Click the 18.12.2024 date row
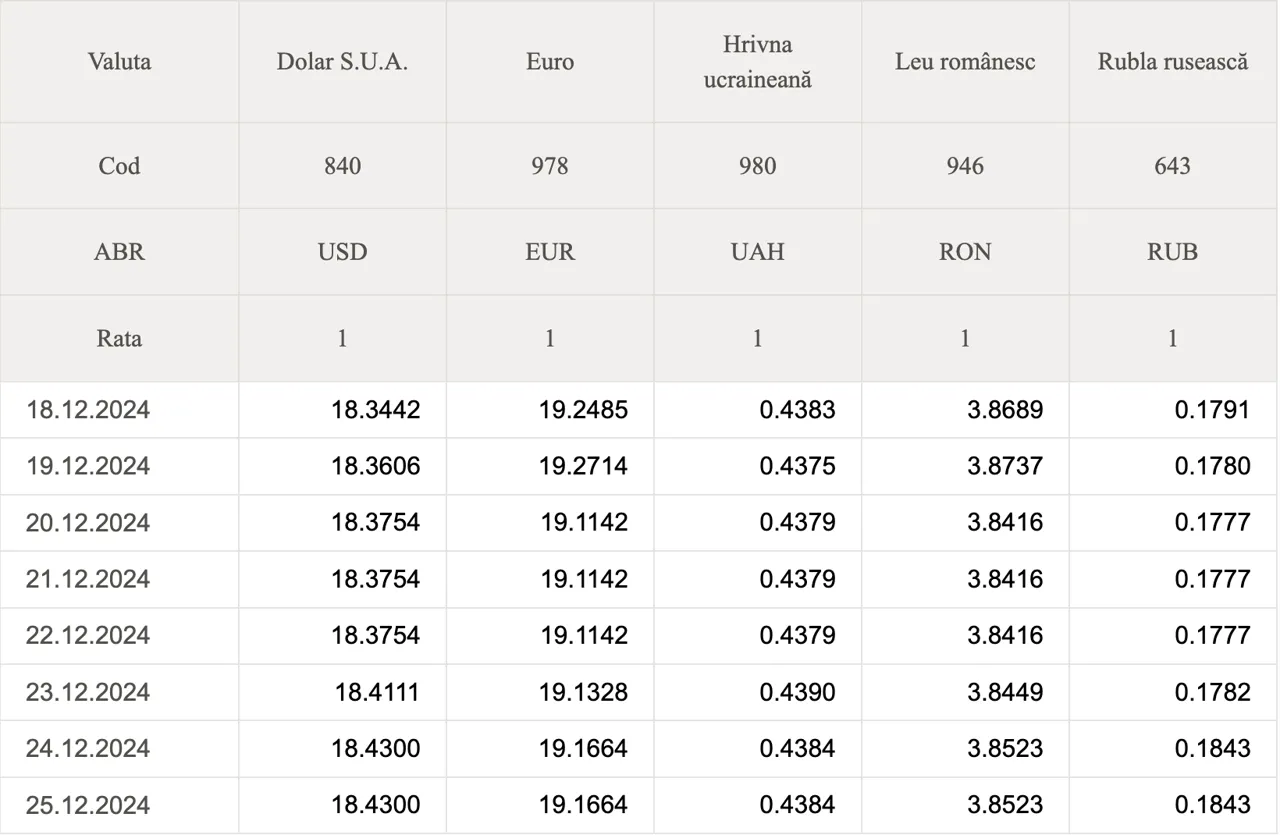Screen dimensions: 1280x835 tap(639, 410)
